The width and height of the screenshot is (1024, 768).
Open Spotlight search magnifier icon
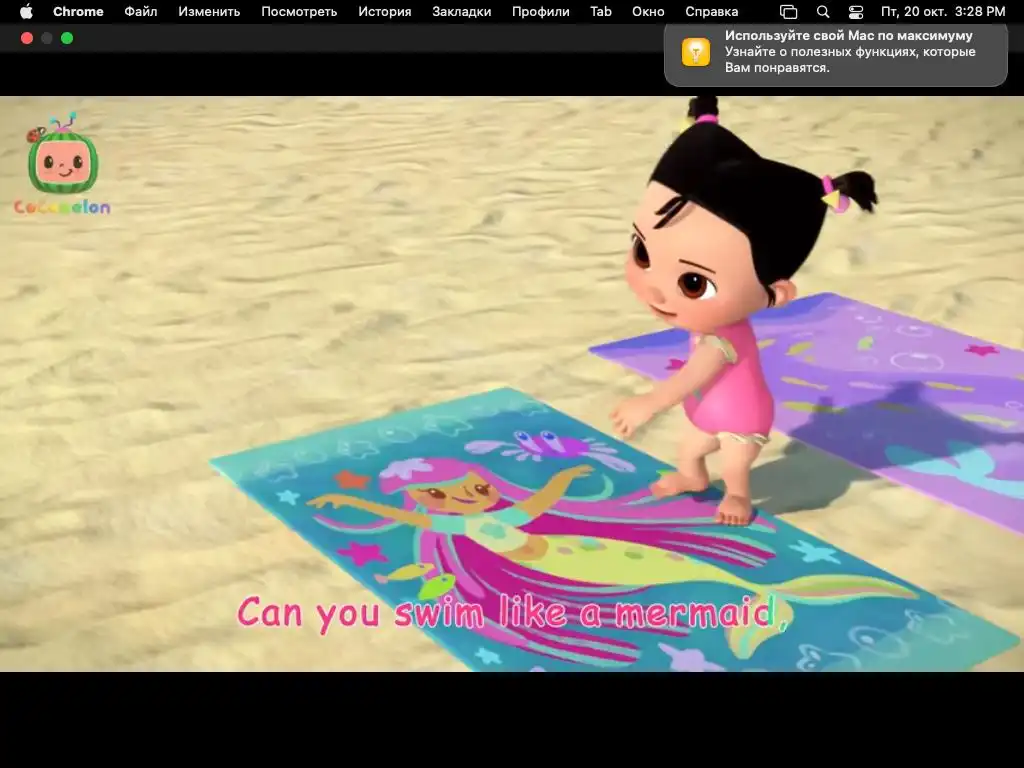tap(823, 12)
